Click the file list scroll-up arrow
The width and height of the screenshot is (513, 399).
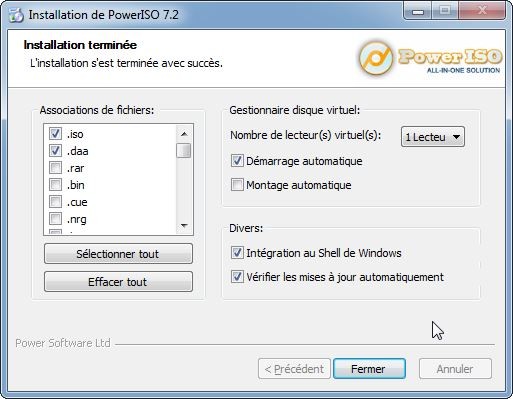[184, 134]
